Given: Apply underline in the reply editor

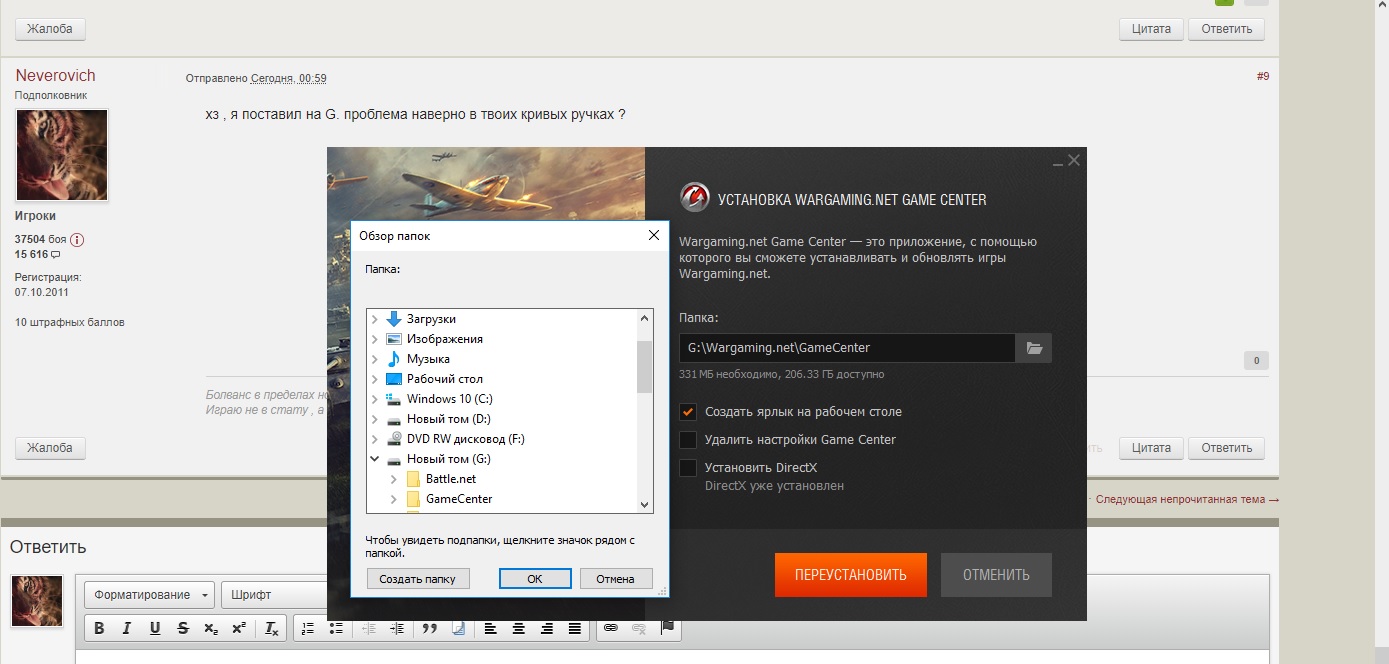Looking at the screenshot, I should pyautogui.click(x=155, y=628).
